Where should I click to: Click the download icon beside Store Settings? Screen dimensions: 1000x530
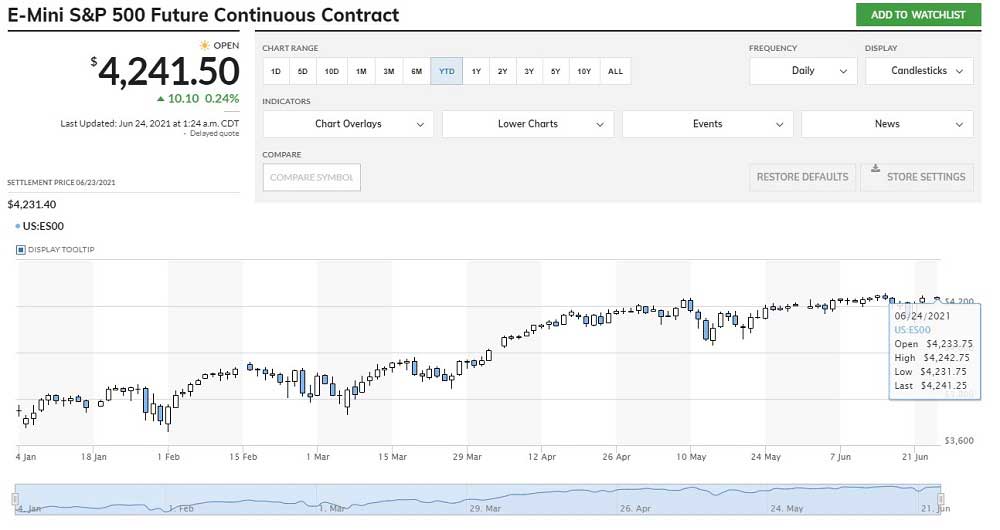point(876,168)
